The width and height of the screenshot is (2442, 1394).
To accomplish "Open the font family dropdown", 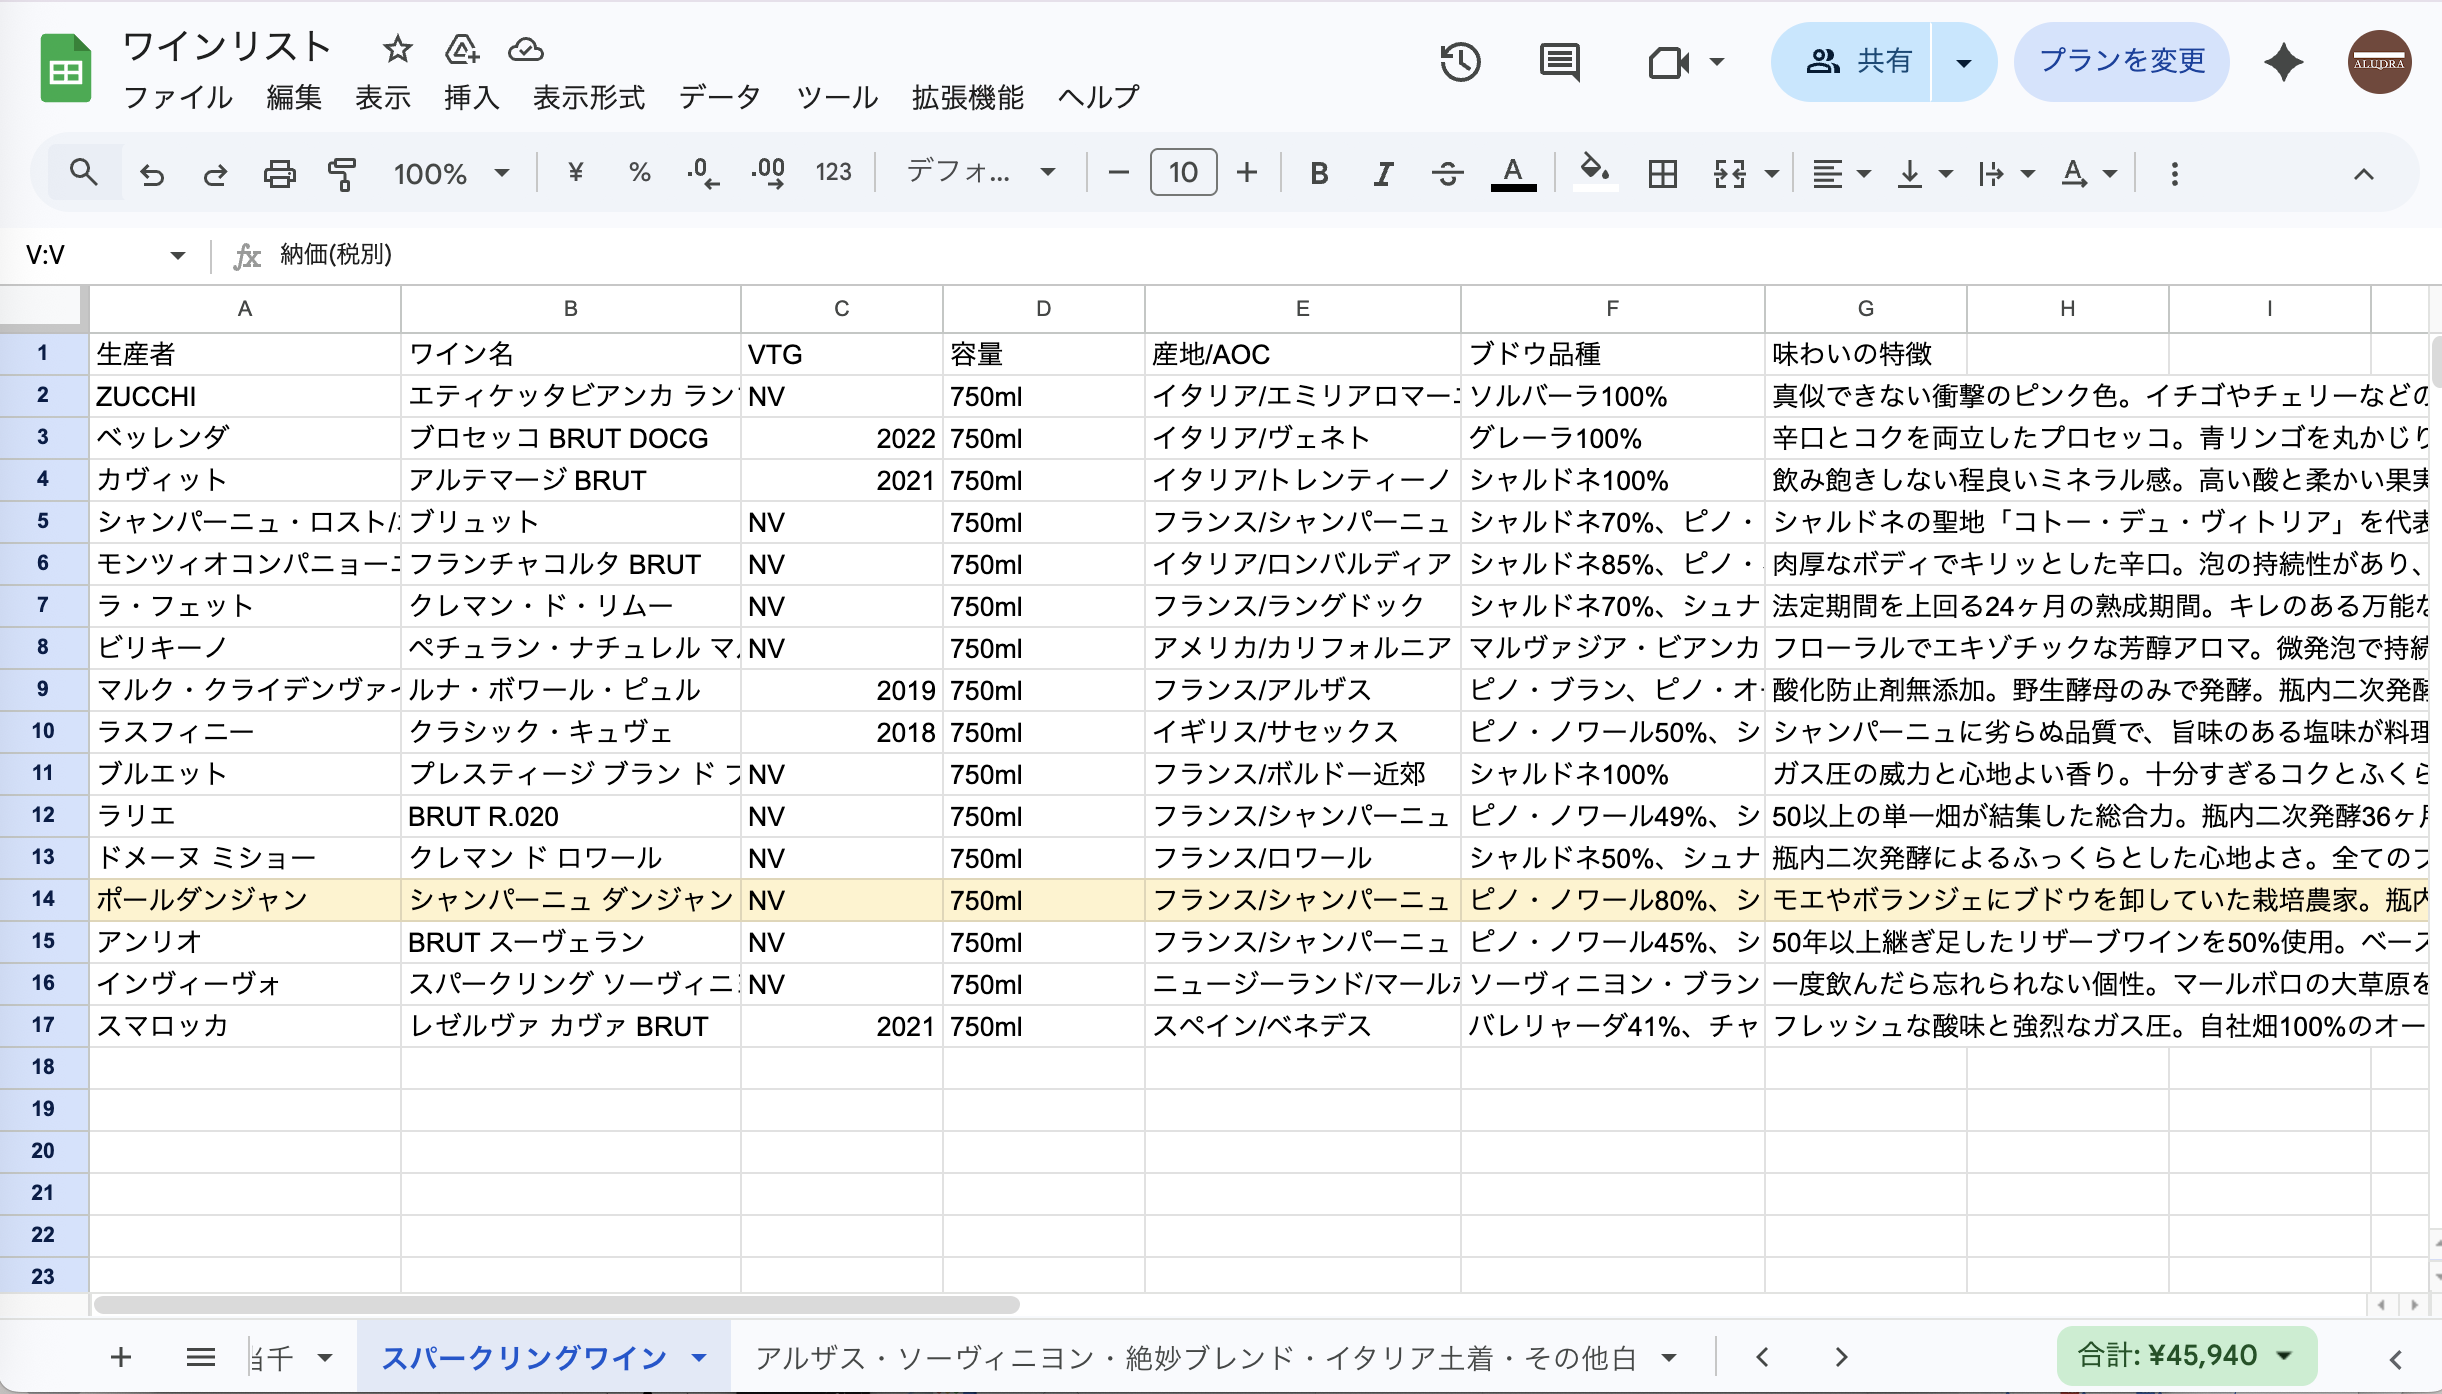I will click(981, 173).
